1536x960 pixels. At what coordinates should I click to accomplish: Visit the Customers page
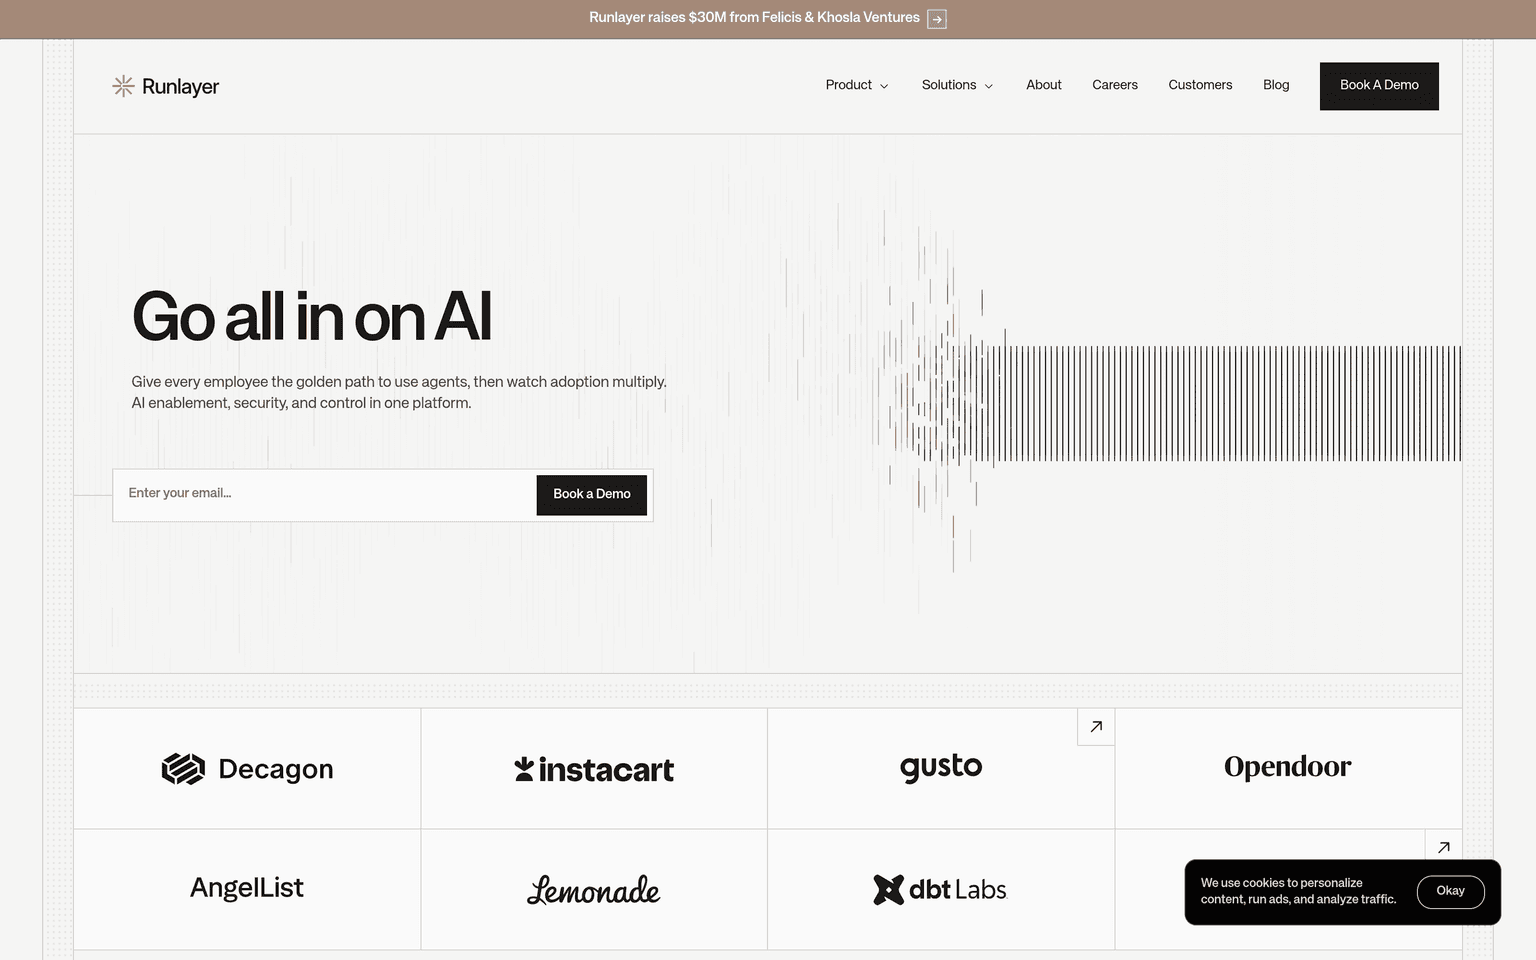[x=1200, y=85]
